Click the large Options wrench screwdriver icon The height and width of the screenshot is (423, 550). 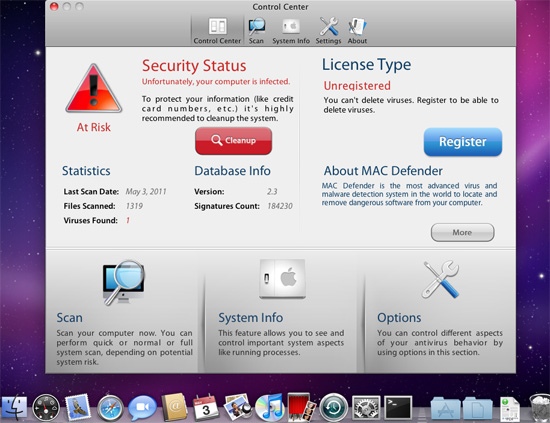click(441, 280)
